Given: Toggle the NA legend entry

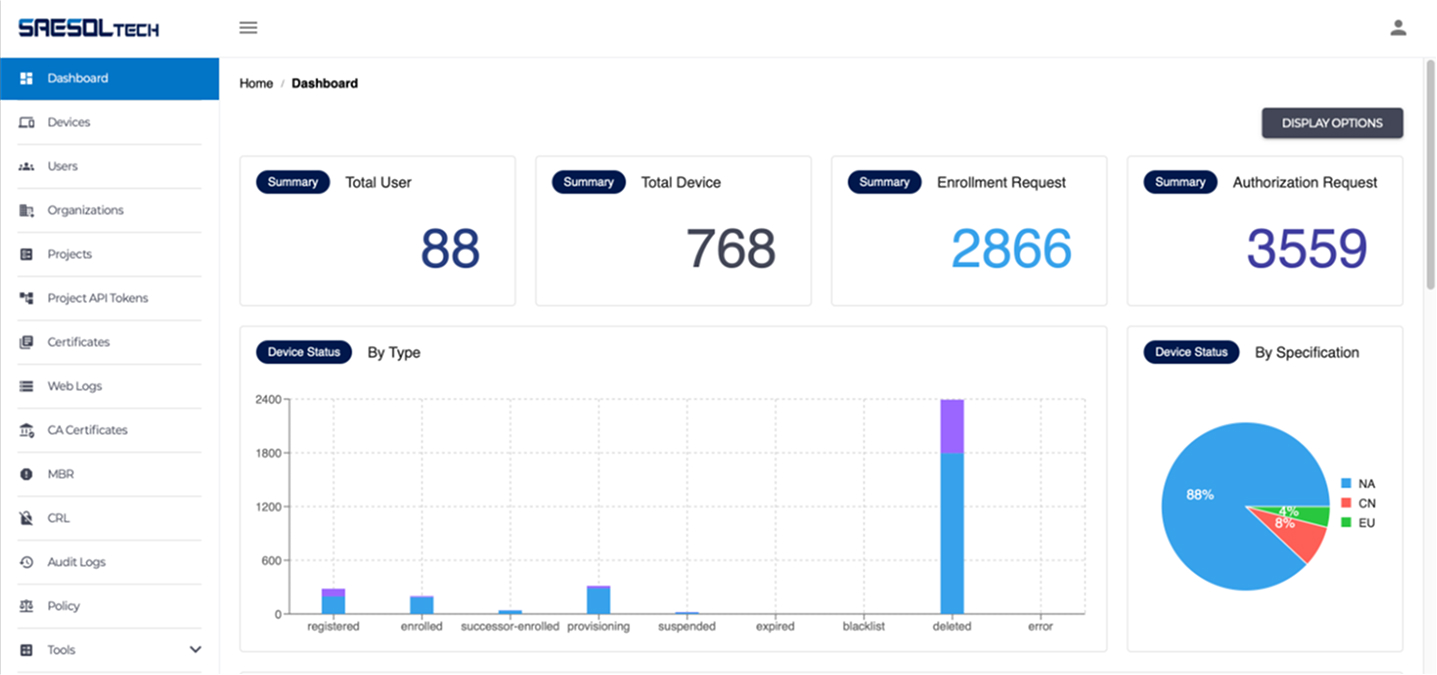Looking at the screenshot, I should click(1358, 483).
